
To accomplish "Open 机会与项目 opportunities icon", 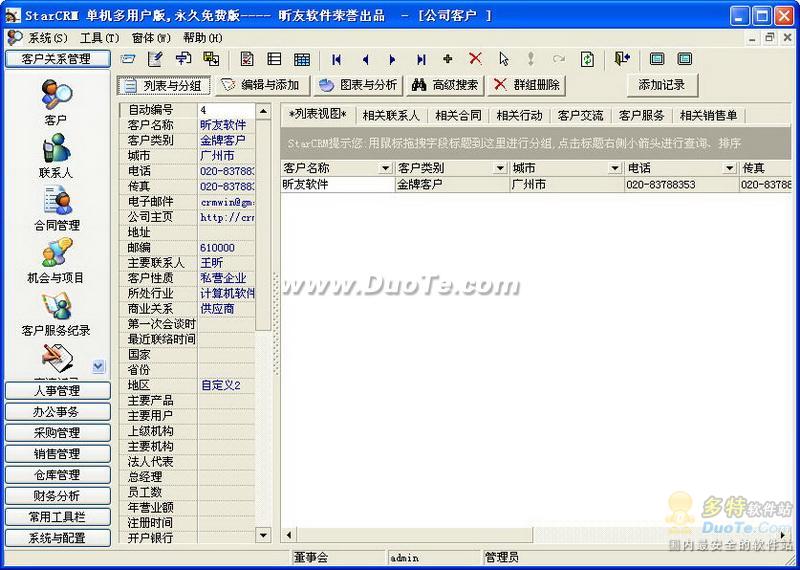I will click(x=56, y=256).
